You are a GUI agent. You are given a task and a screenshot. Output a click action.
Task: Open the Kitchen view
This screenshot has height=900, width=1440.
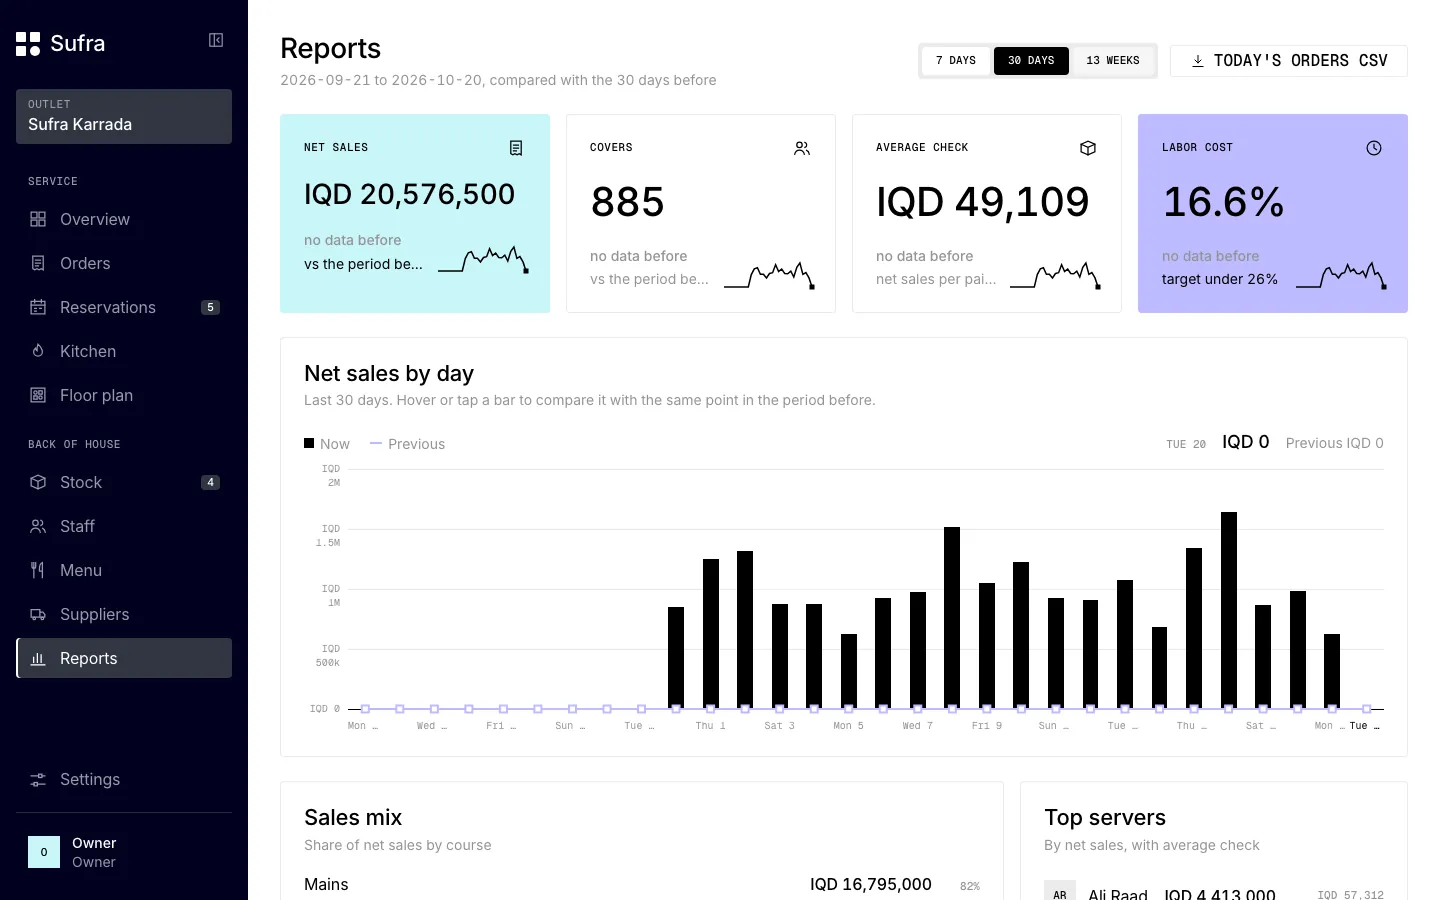click(124, 351)
